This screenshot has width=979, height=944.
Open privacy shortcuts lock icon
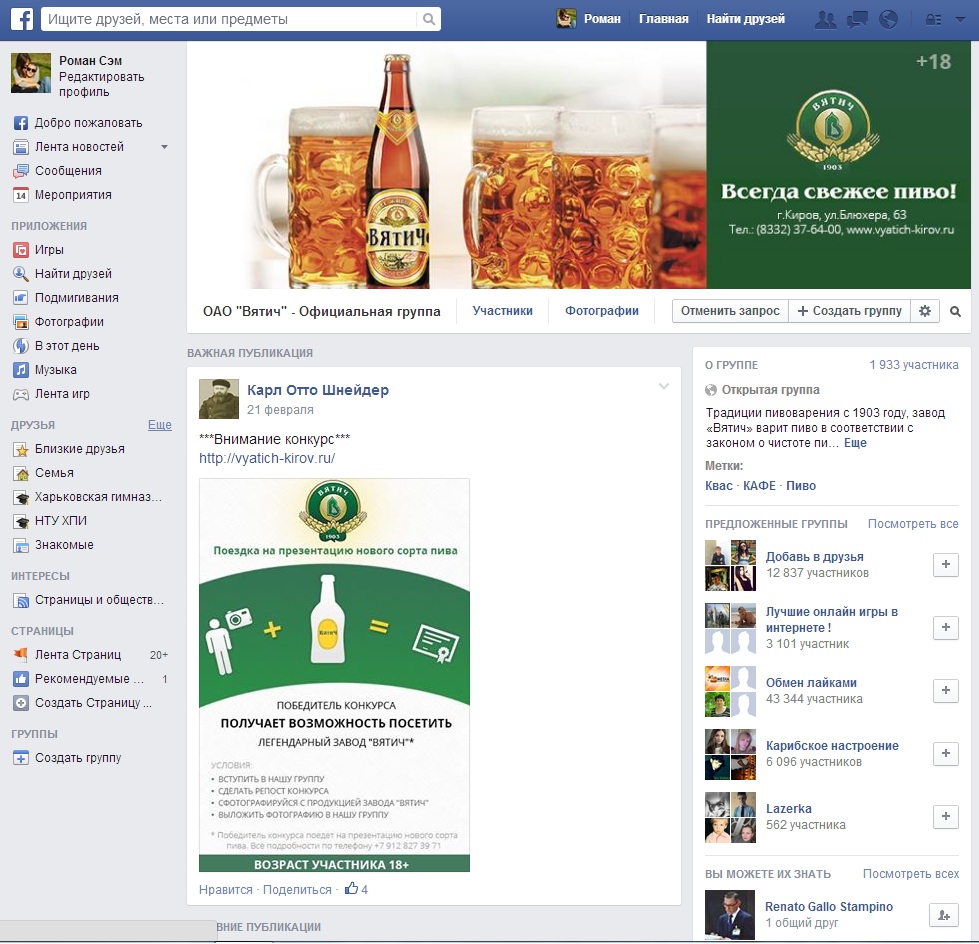(933, 19)
